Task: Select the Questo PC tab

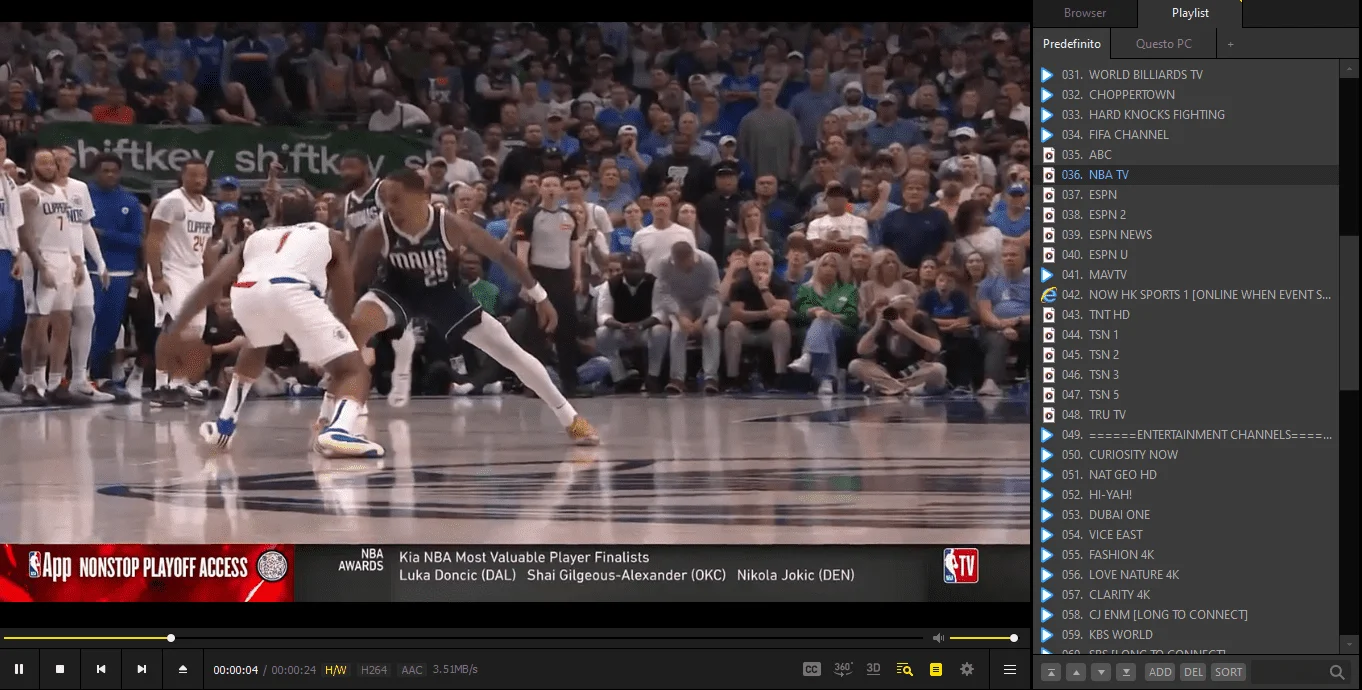Action: pyautogui.click(x=1164, y=44)
